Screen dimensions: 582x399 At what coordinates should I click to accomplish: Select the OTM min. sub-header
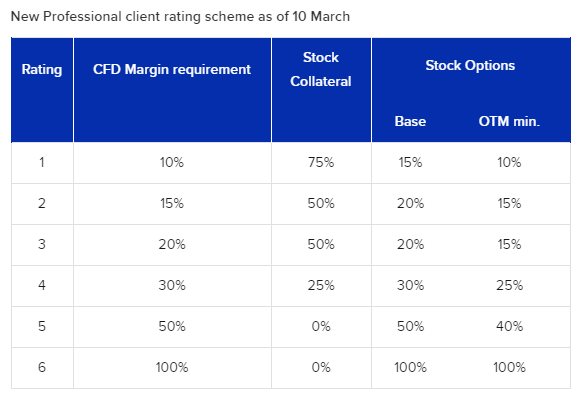pos(509,121)
